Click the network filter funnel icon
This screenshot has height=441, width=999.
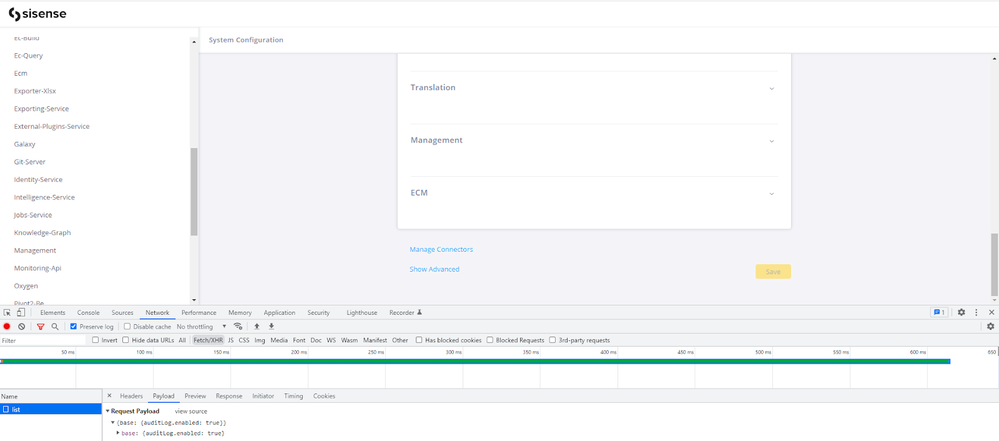[x=40, y=327]
